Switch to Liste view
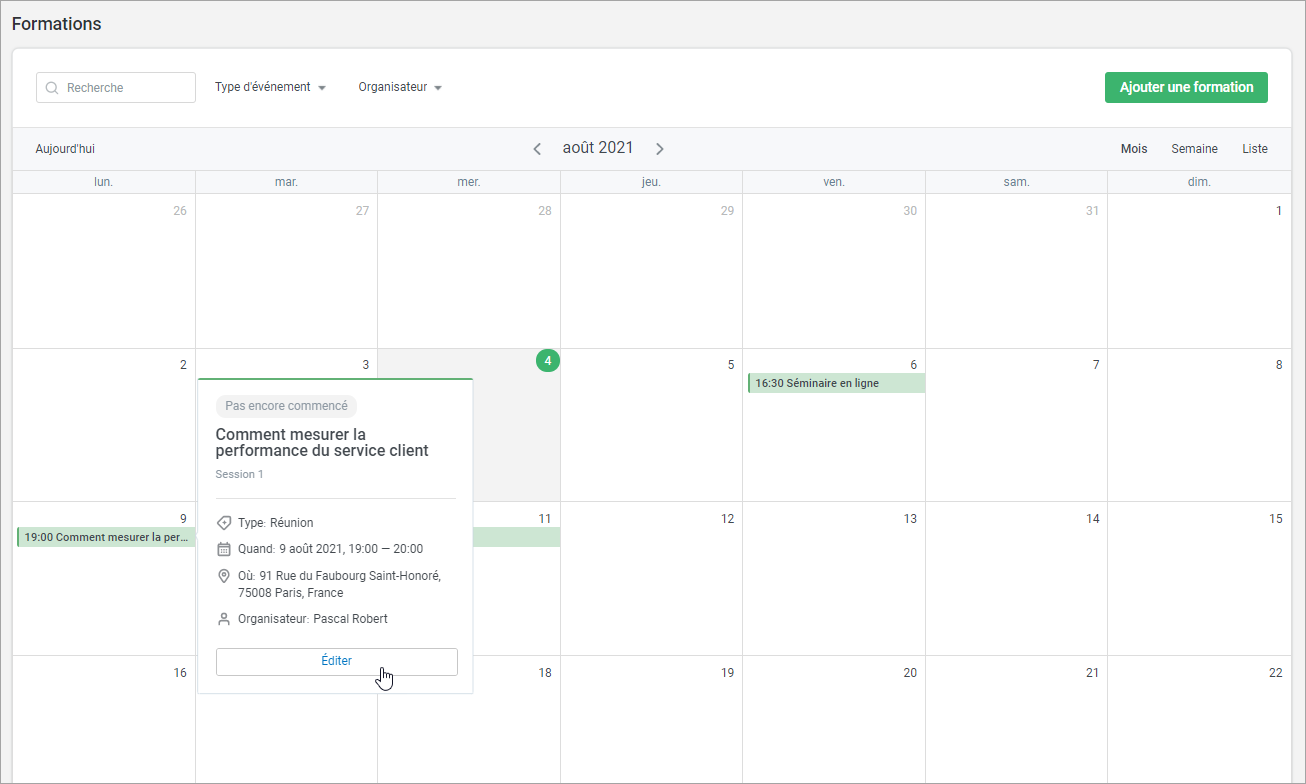This screenshot has width=1306, height=784. click(1254, 149)
